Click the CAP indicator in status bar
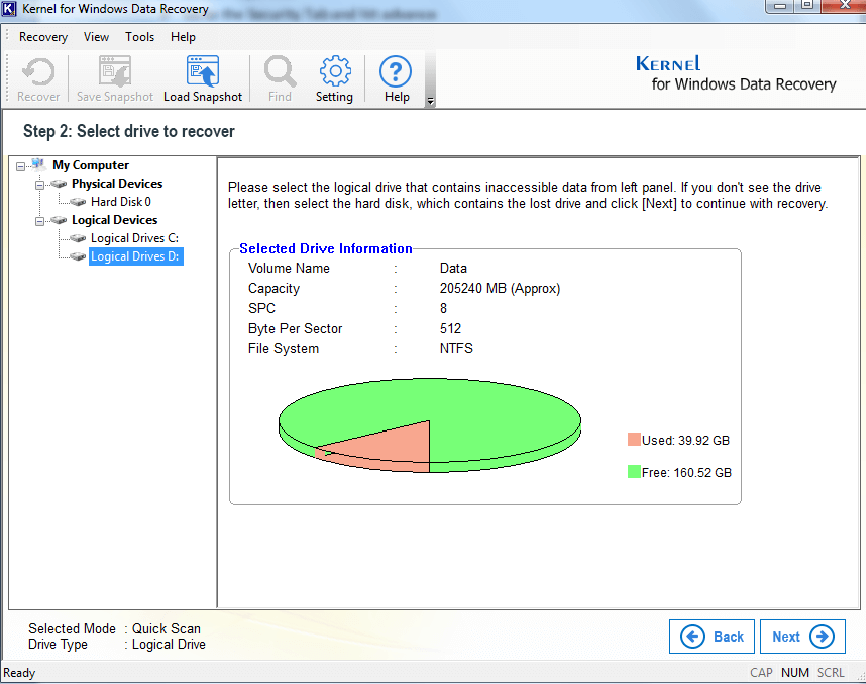 click(x=761, y=672)
